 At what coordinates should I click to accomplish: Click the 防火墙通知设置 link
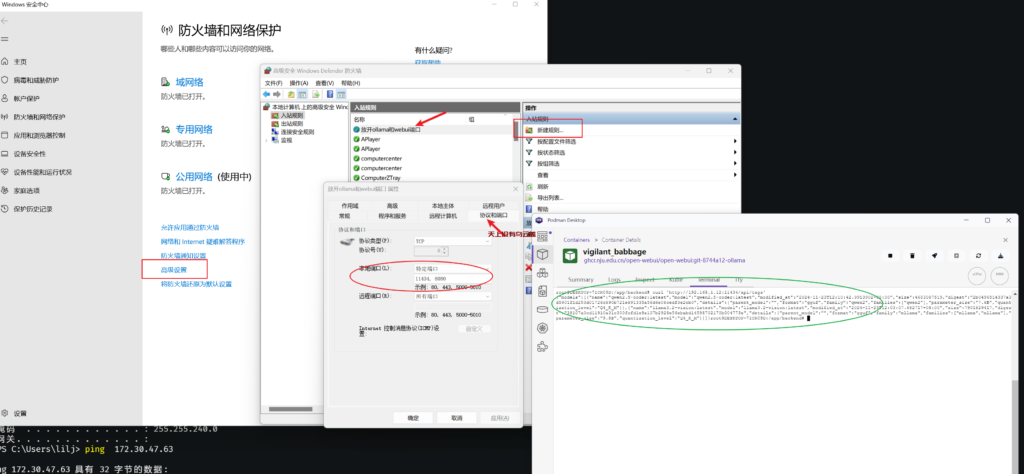183,255
